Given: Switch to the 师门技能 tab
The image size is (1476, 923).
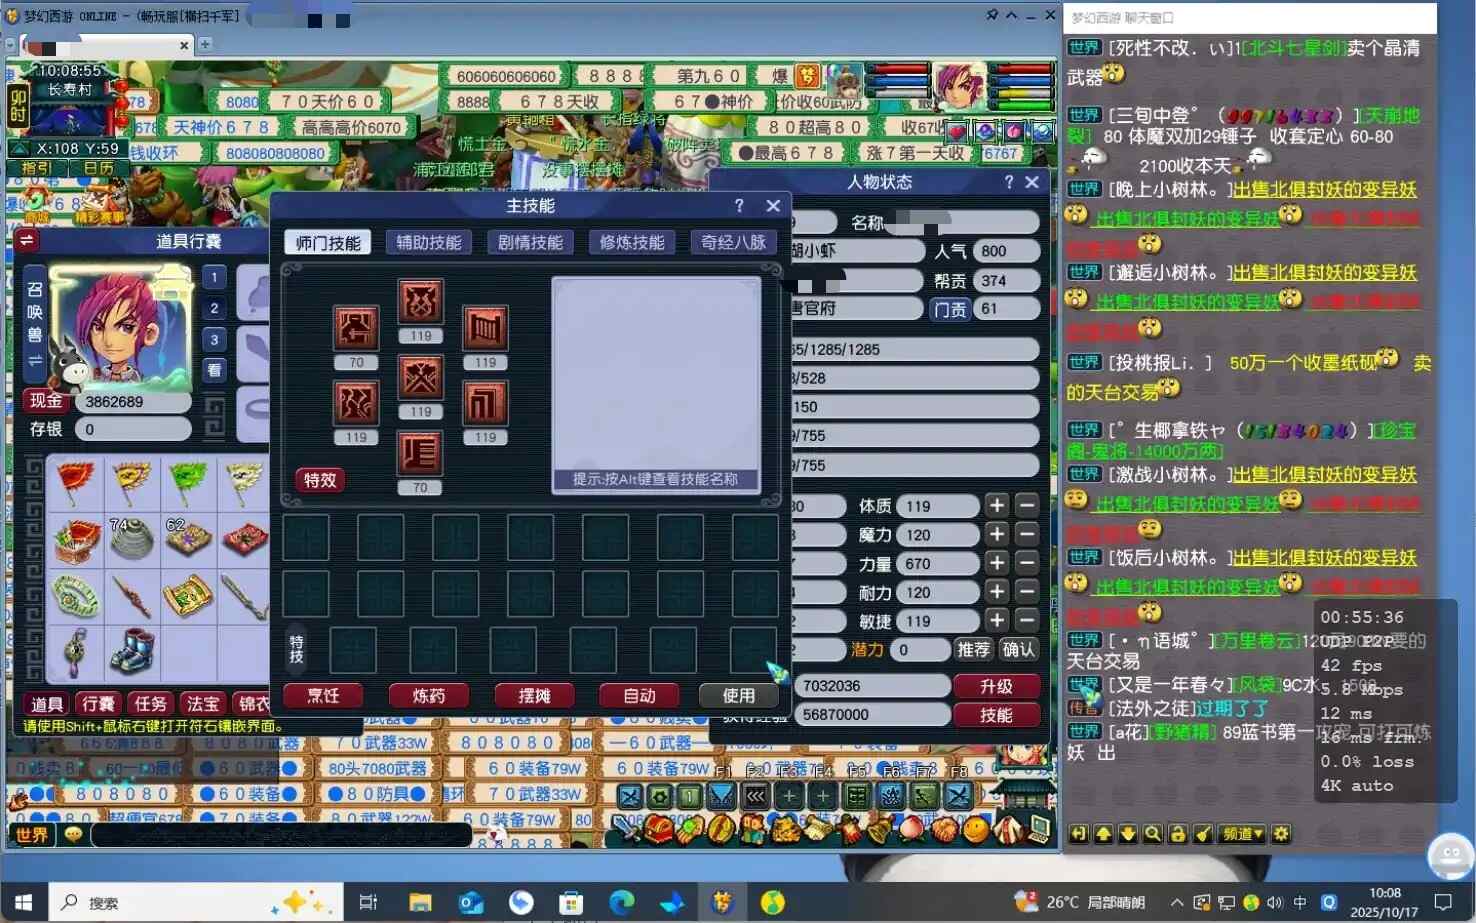Looking at the screenshot, I should click(328, 243).
